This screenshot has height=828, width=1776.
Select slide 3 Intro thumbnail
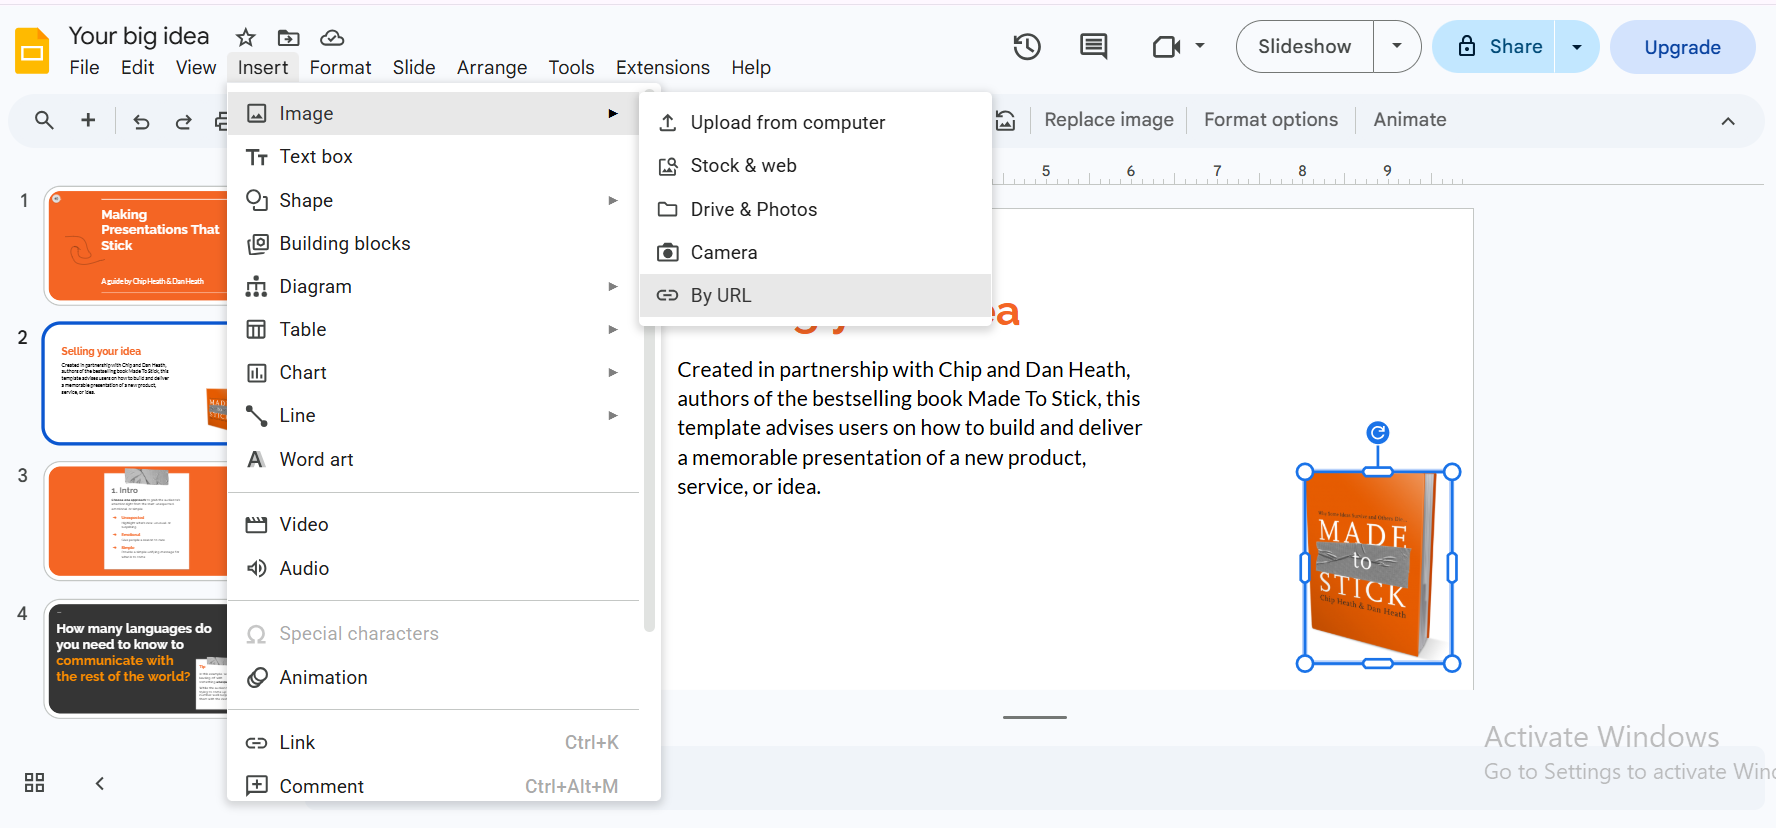click(137, 521)
